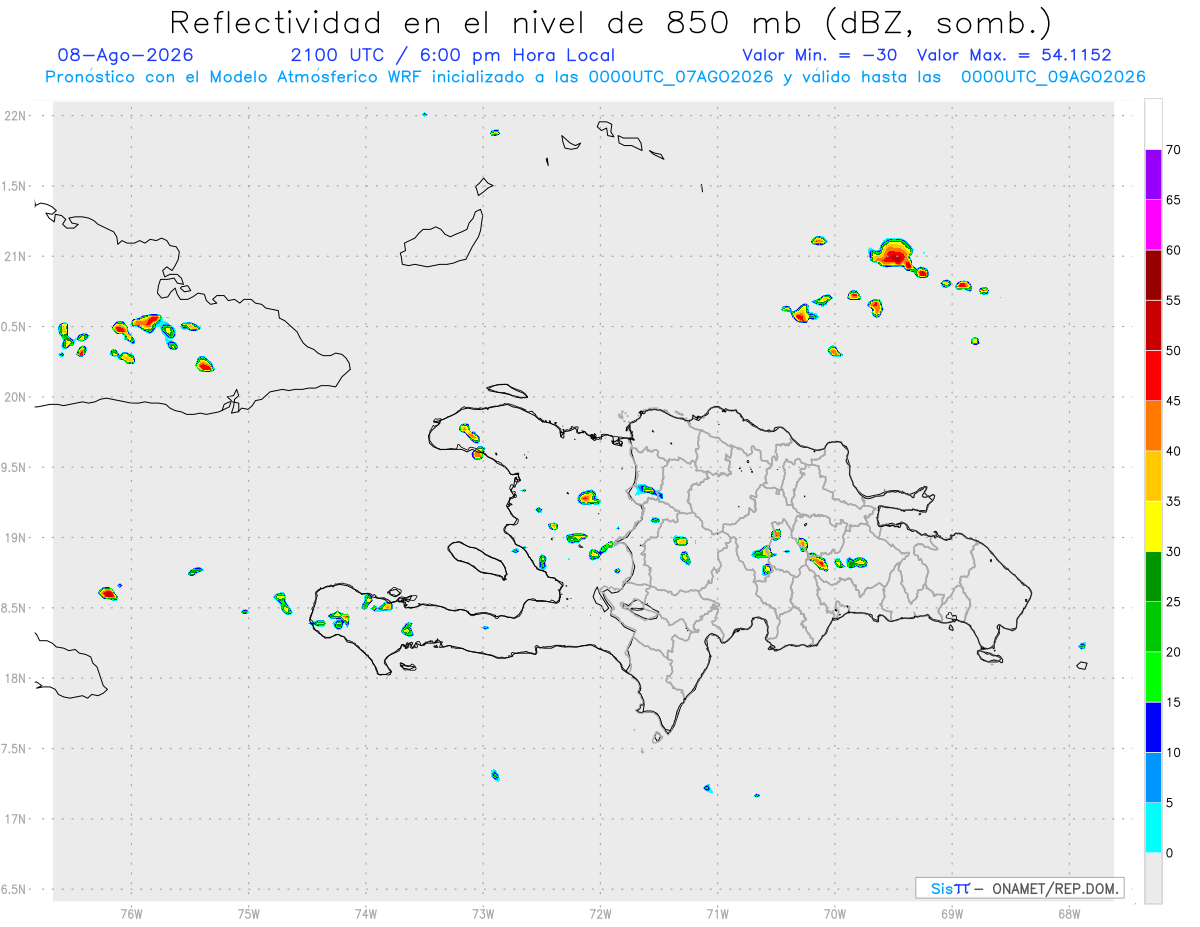Click the '20N' latitude axis label
The height and width of the screenshot is (927, 1200).
click(16, 397)
